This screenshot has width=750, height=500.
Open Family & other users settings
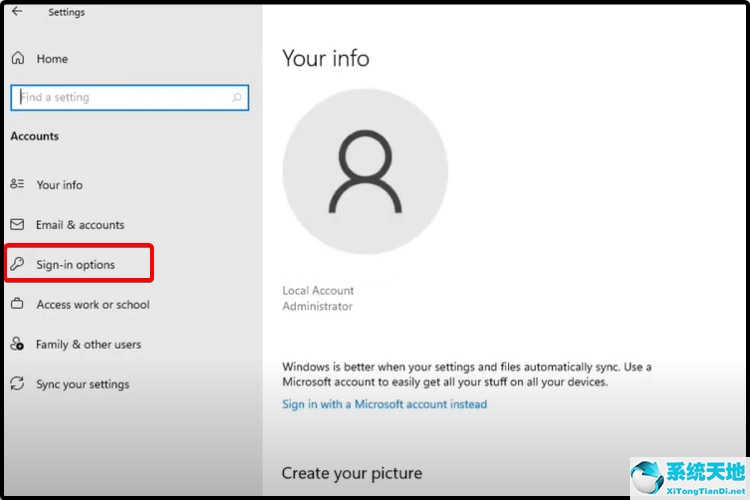pyautogui.click(x=89, y=344)
